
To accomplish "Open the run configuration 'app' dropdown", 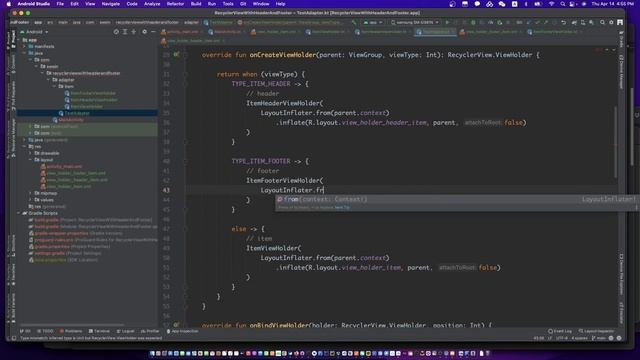I will [373, 22].
